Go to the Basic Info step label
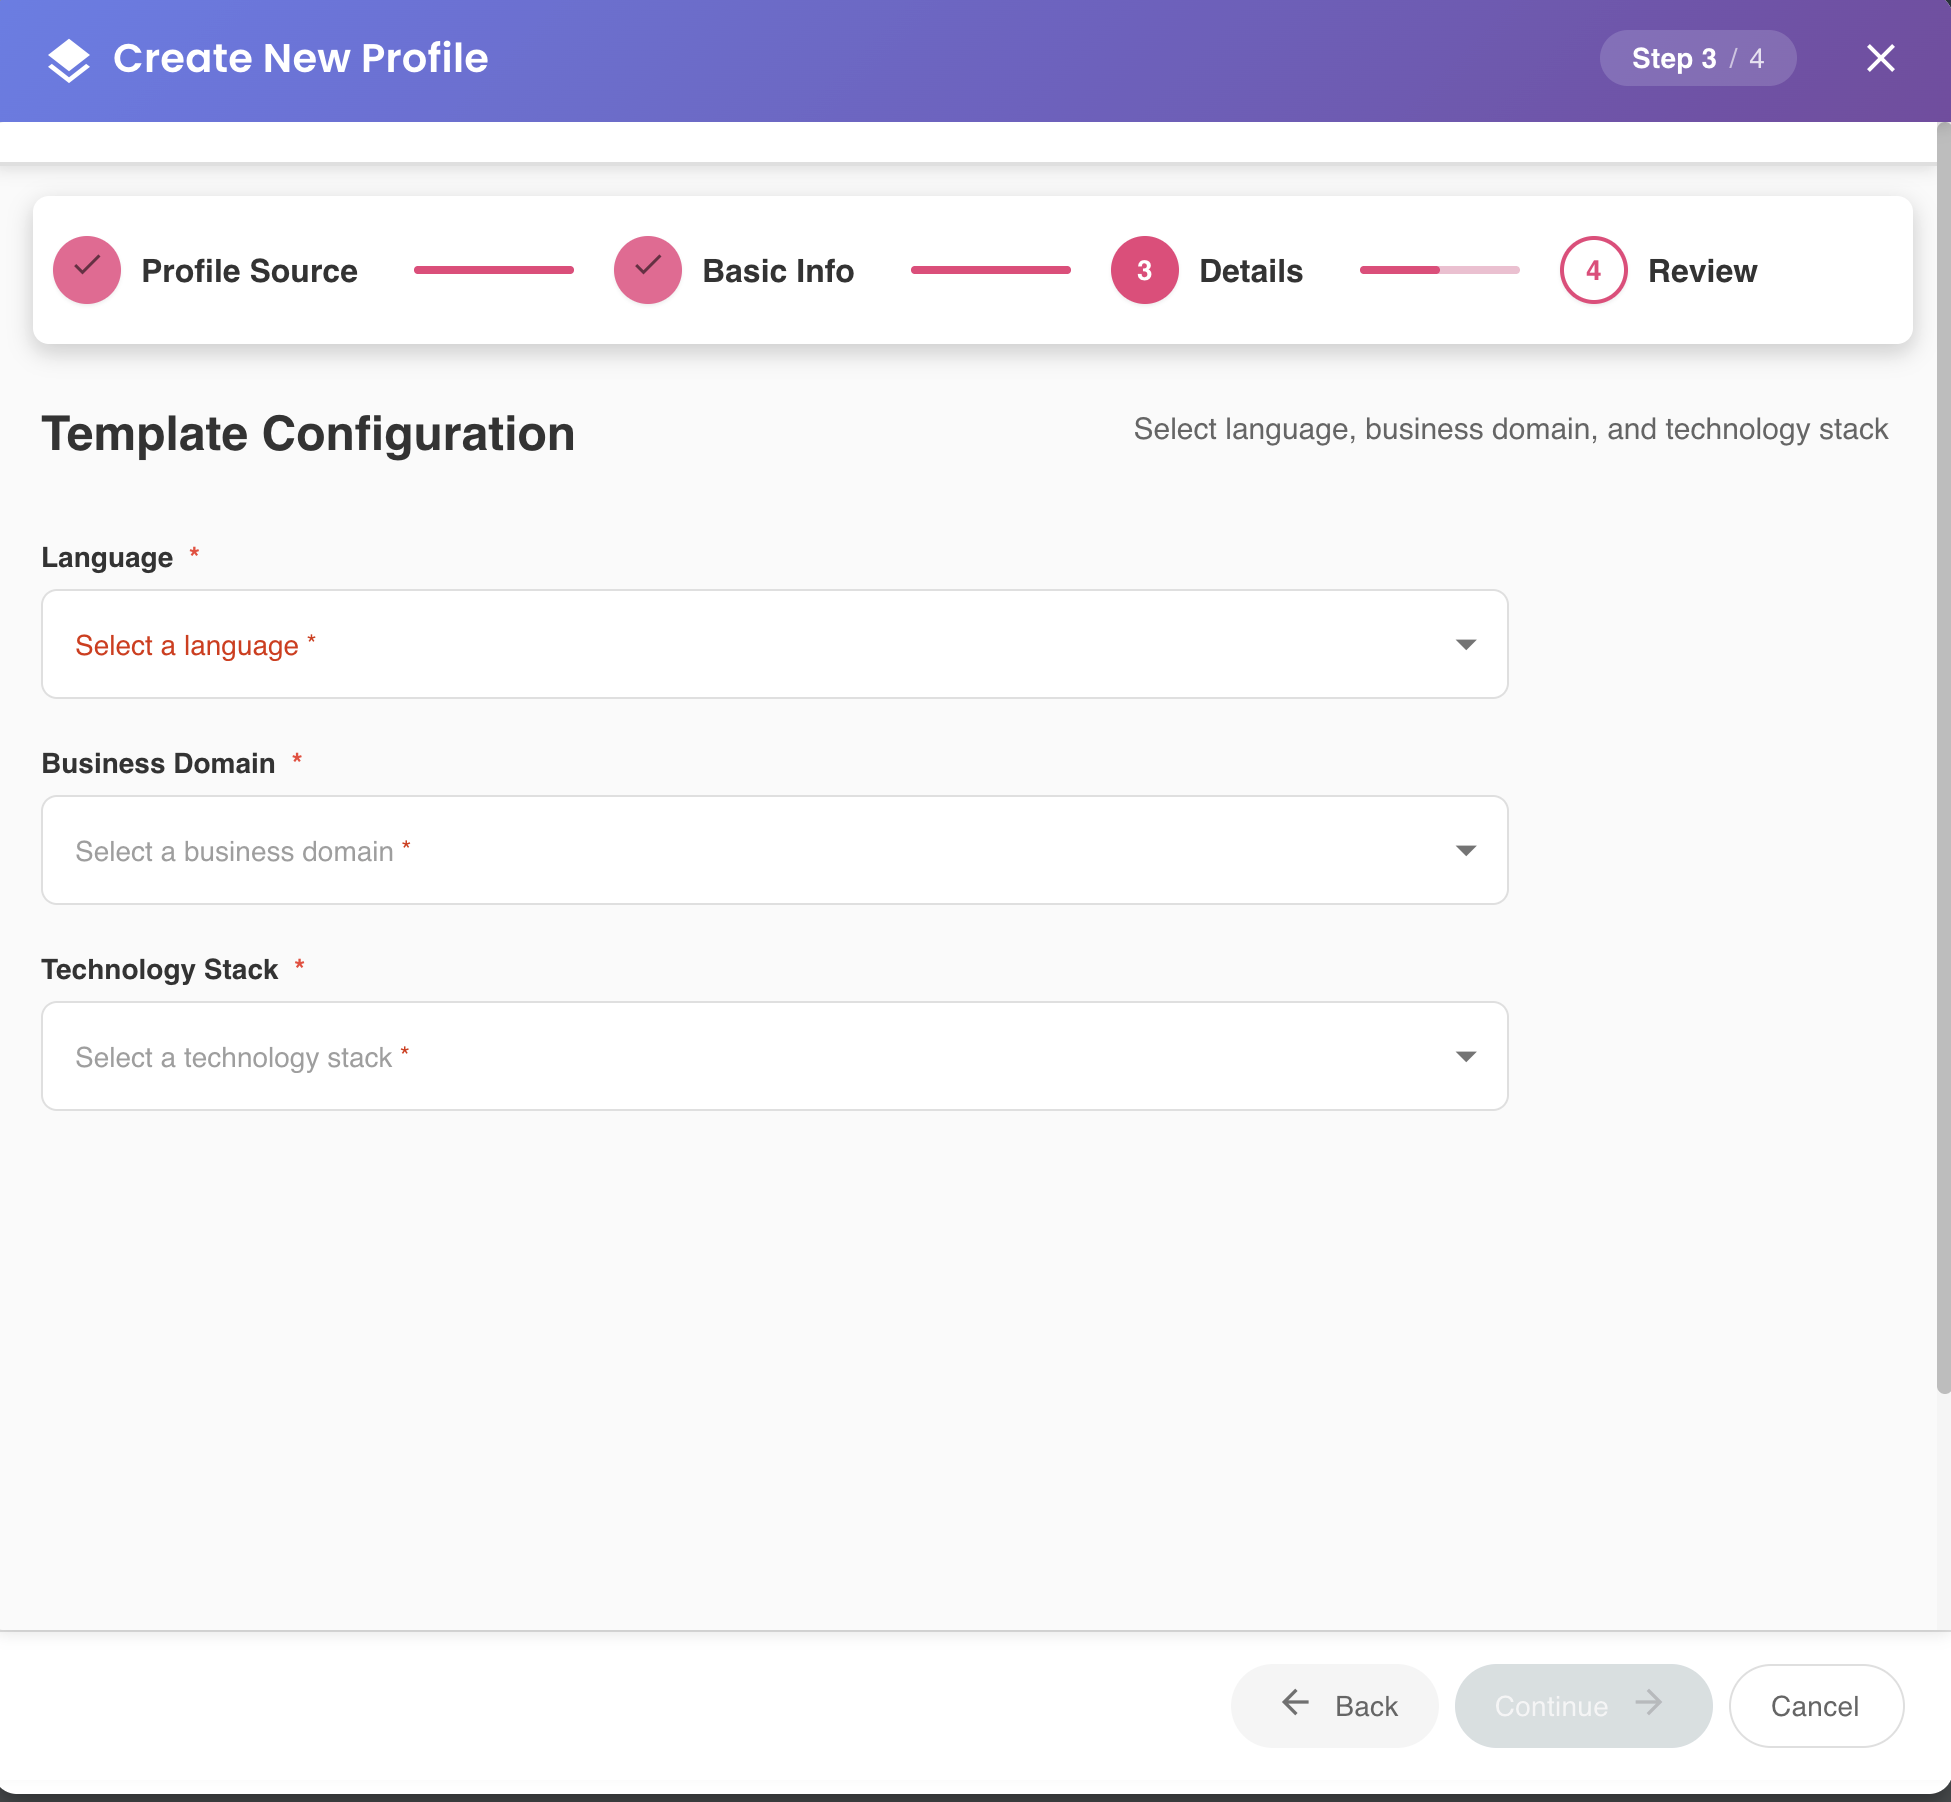Image resolution: width=1951 pixels, height=1802 pixels. click(778, 271)
